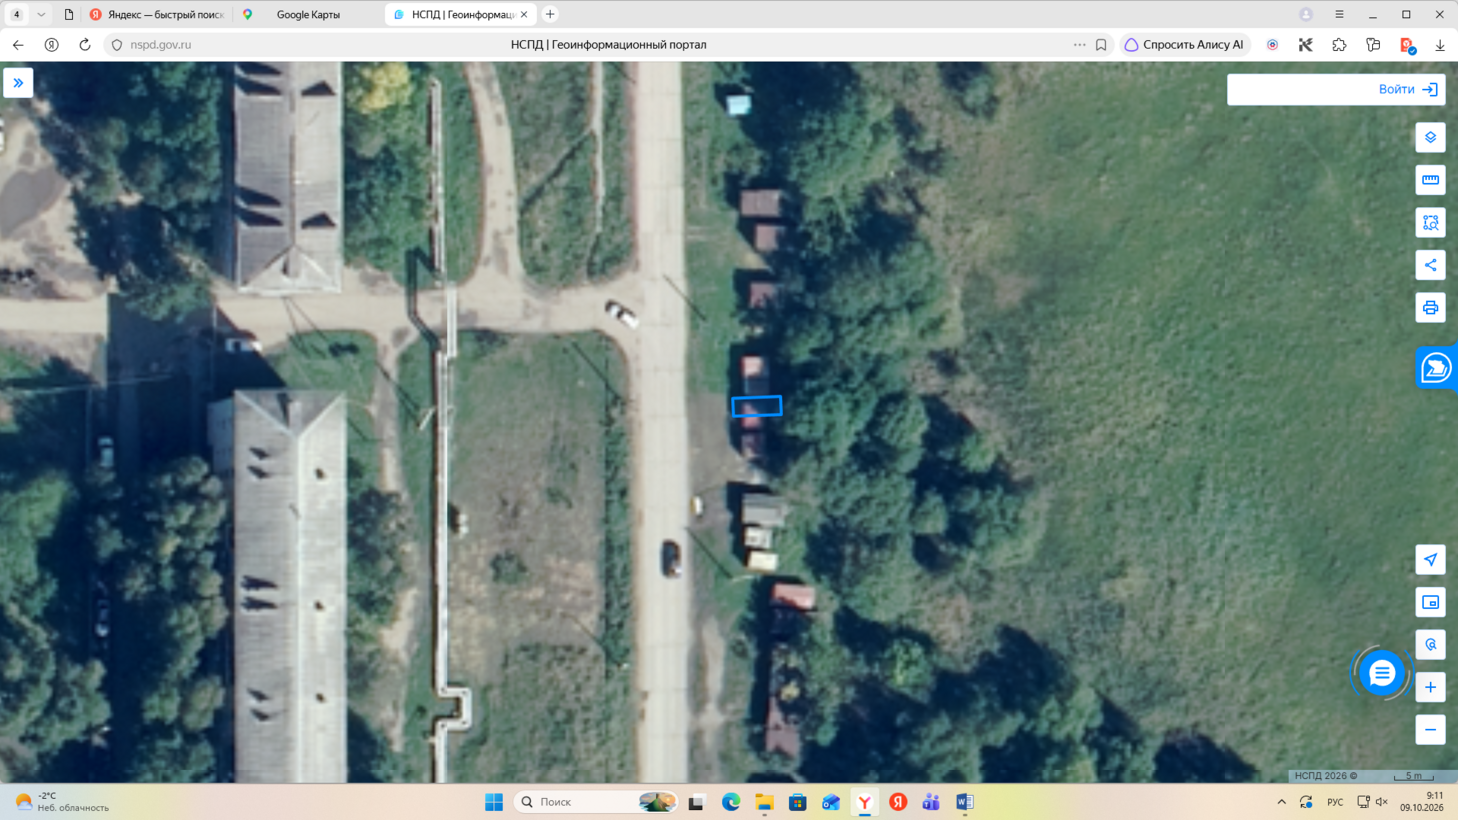Zoom in on the map
This screenshot has height=820, width=1458.
(x=1430, y=687)
